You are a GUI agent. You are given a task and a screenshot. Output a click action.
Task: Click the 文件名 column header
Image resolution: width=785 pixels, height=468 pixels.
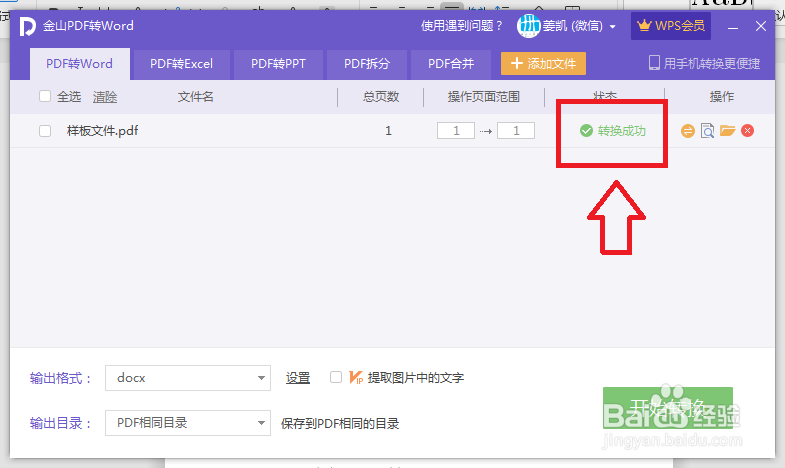(x=195, y=96)
